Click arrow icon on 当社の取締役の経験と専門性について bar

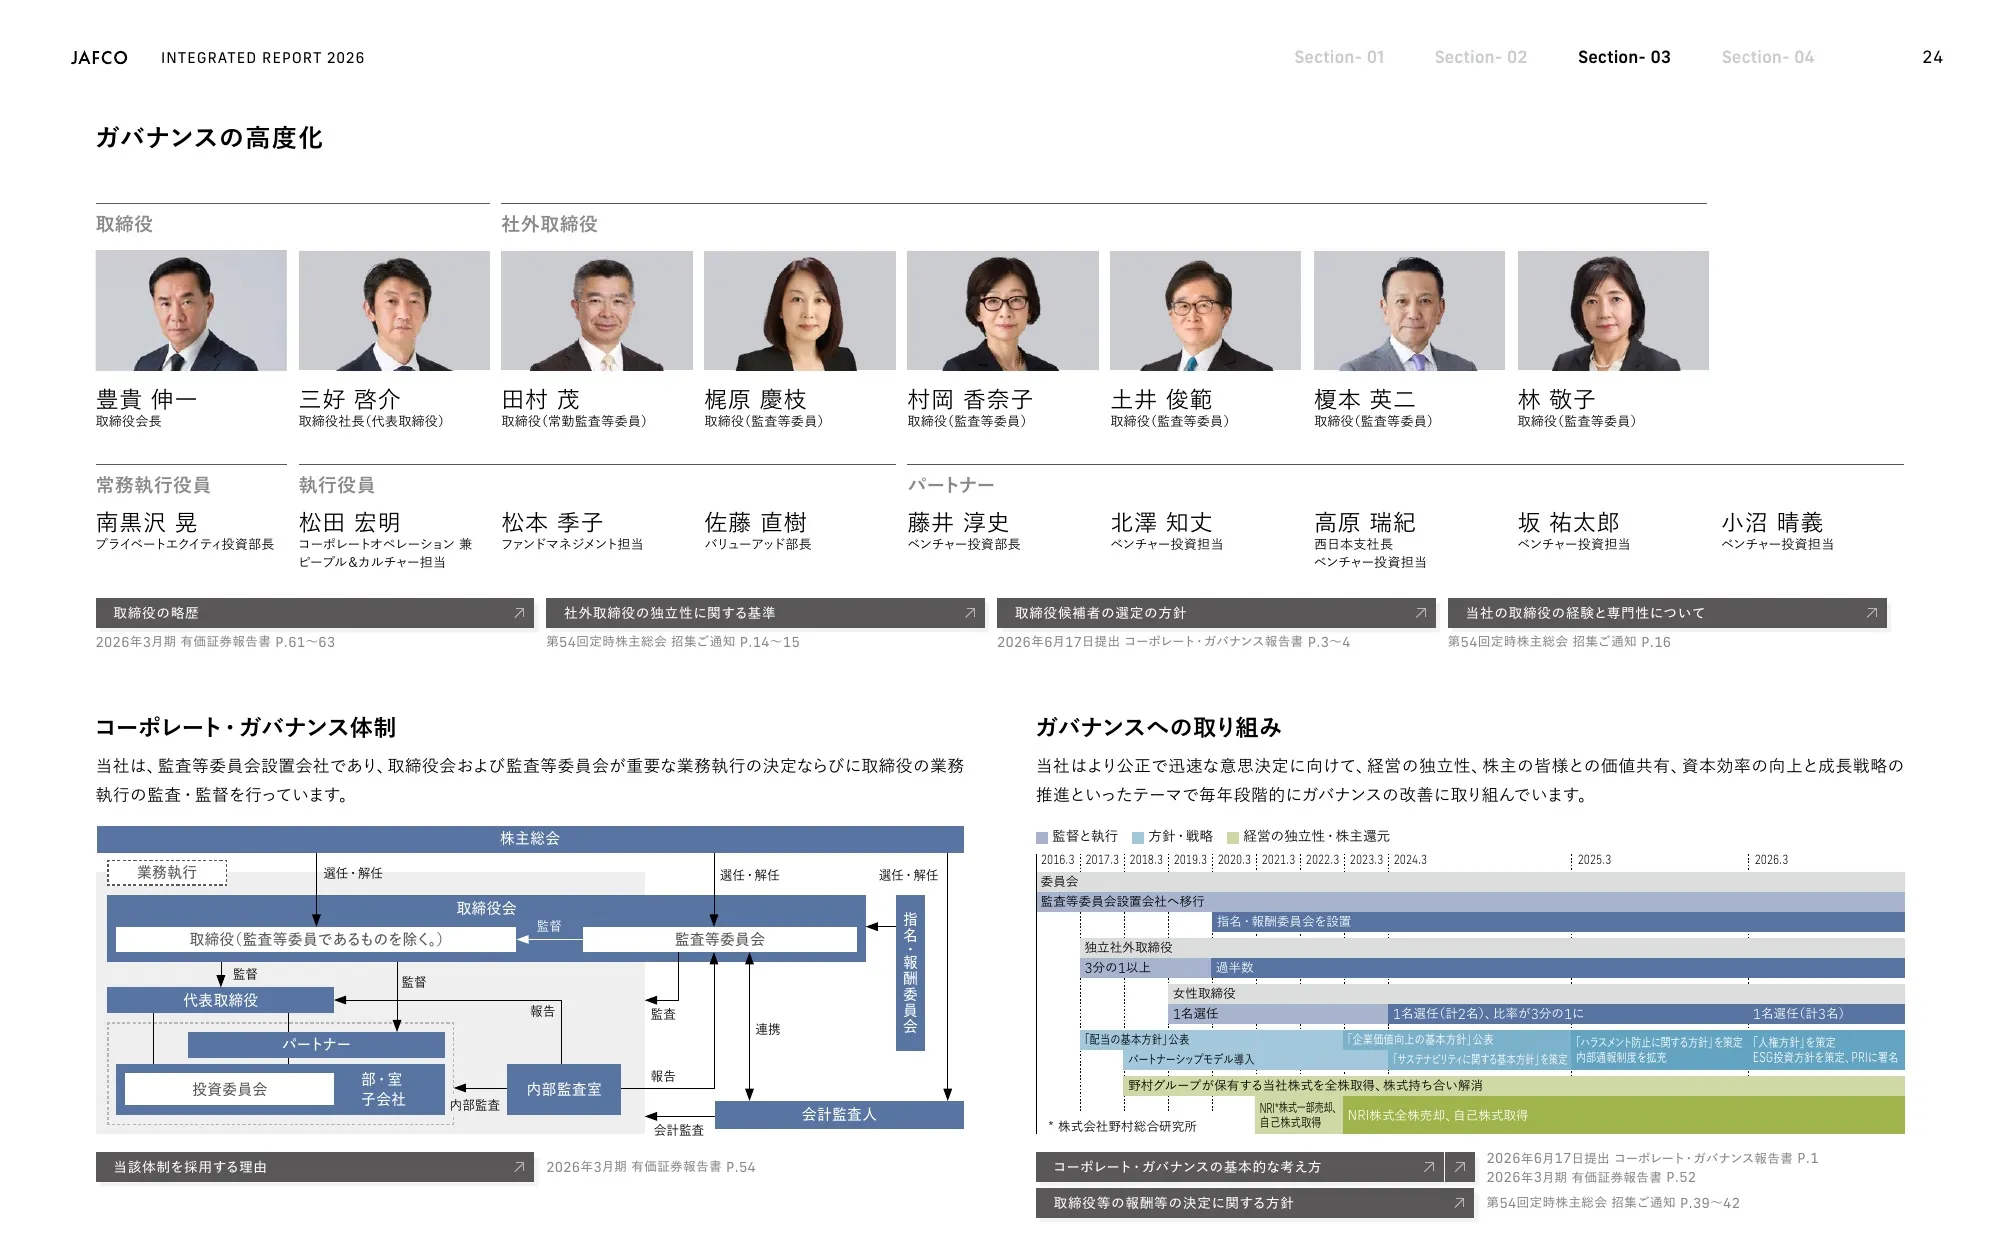(x=1872, y=613)
